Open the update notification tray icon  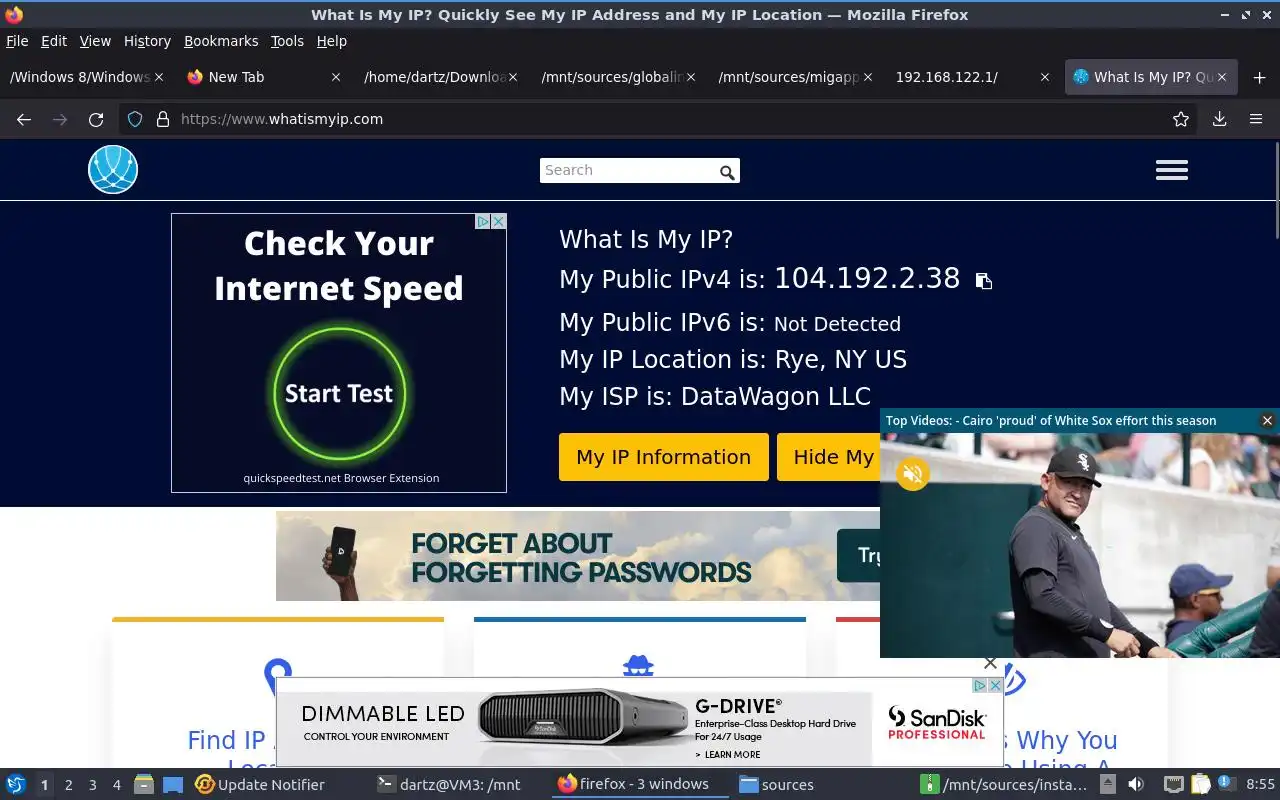(1226, 785)
